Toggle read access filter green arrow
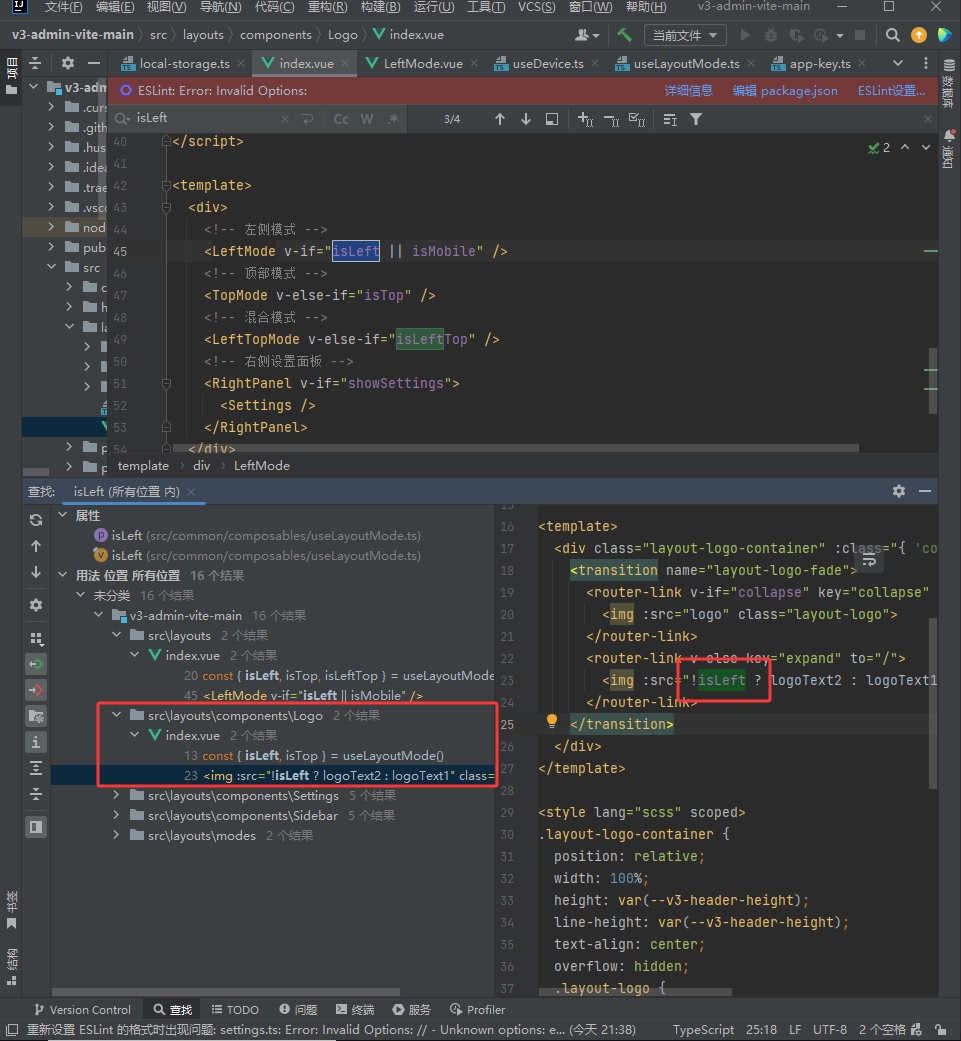The width and height of the screenshot is (961, 1041). point(36,663)
